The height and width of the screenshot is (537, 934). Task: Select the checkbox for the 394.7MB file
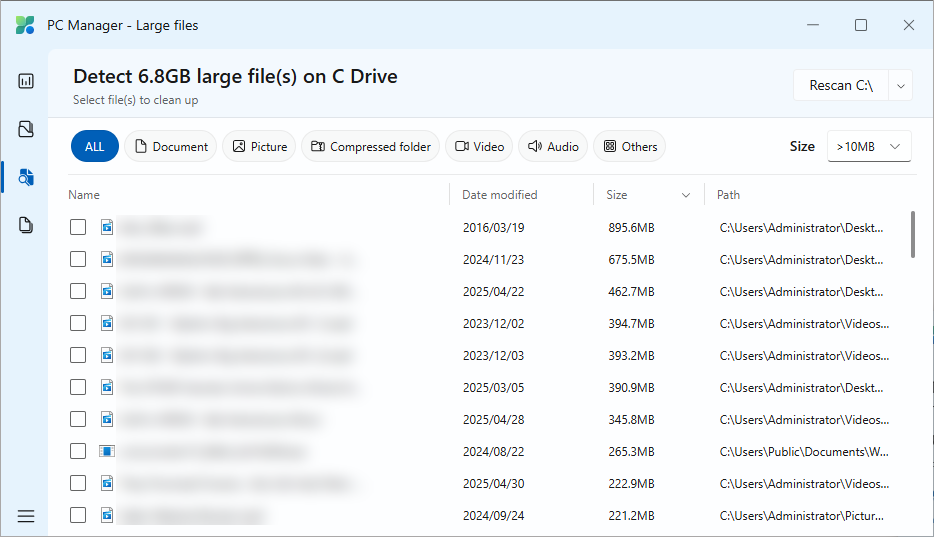point(78,323)
